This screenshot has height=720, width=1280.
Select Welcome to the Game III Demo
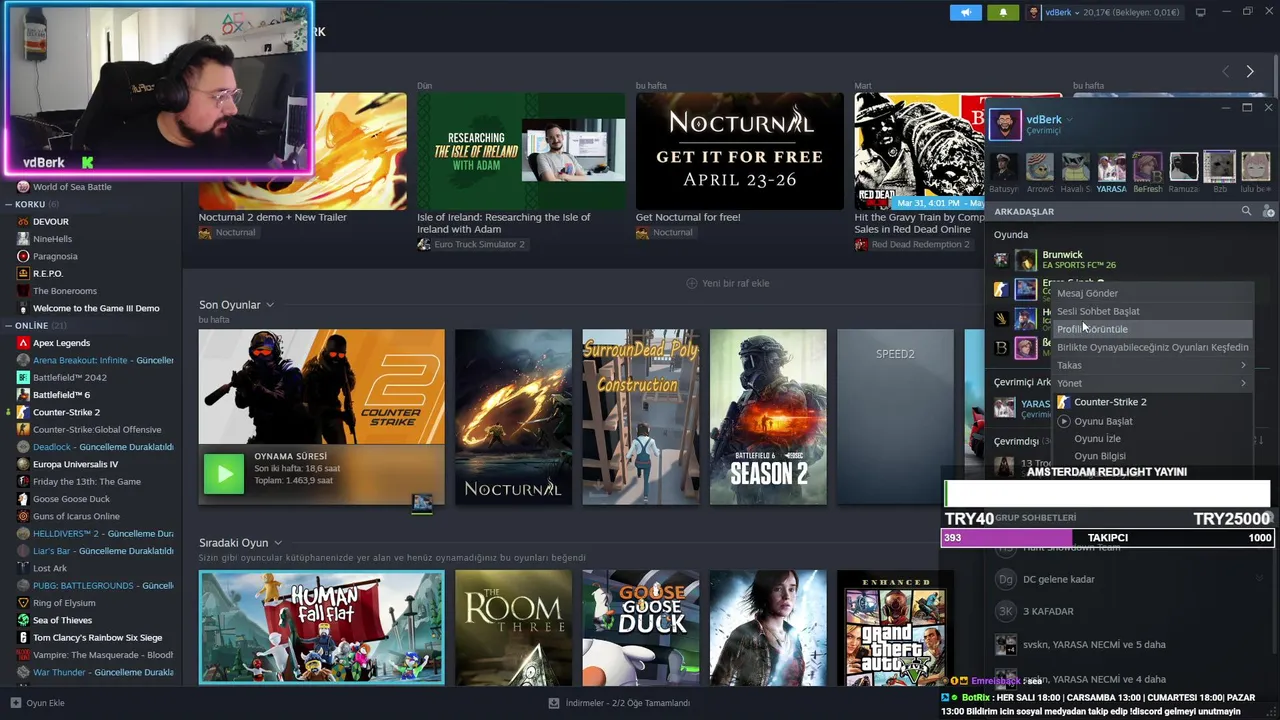[x=96, y=308]
